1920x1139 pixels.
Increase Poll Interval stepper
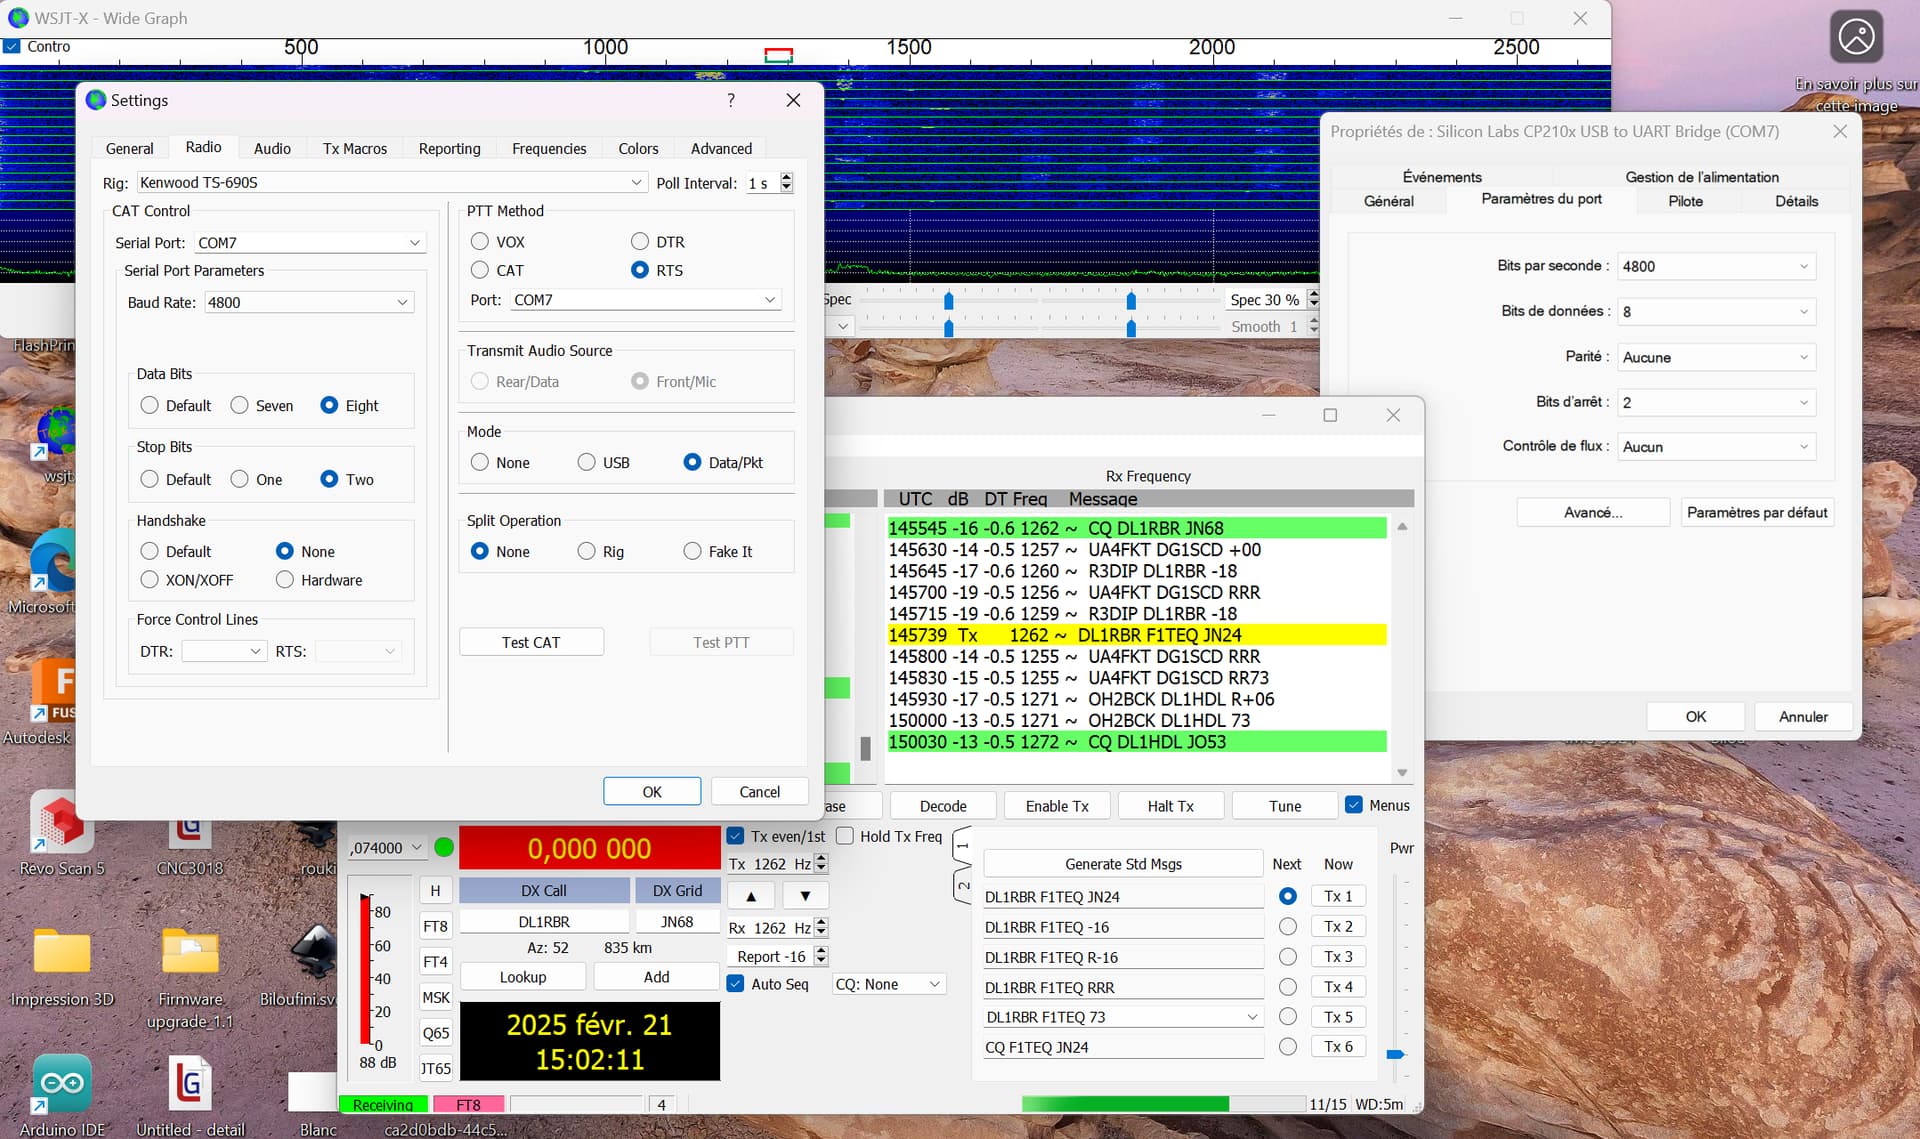coord(786,177)
